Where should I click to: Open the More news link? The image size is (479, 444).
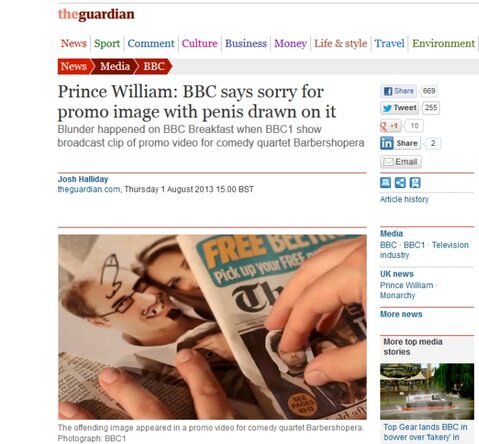pos(401,314)
